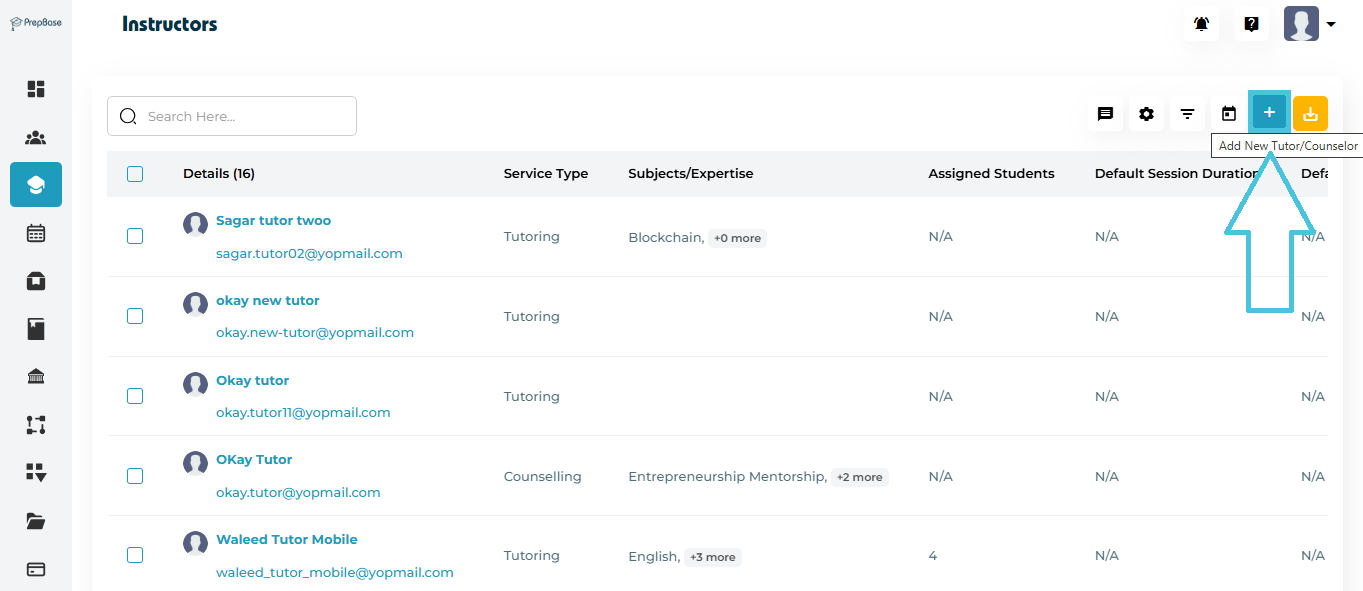This screenshot has height=591, width=1363.
Task: Check the box for Sagar tutor twoo
Action: [135, 236]
